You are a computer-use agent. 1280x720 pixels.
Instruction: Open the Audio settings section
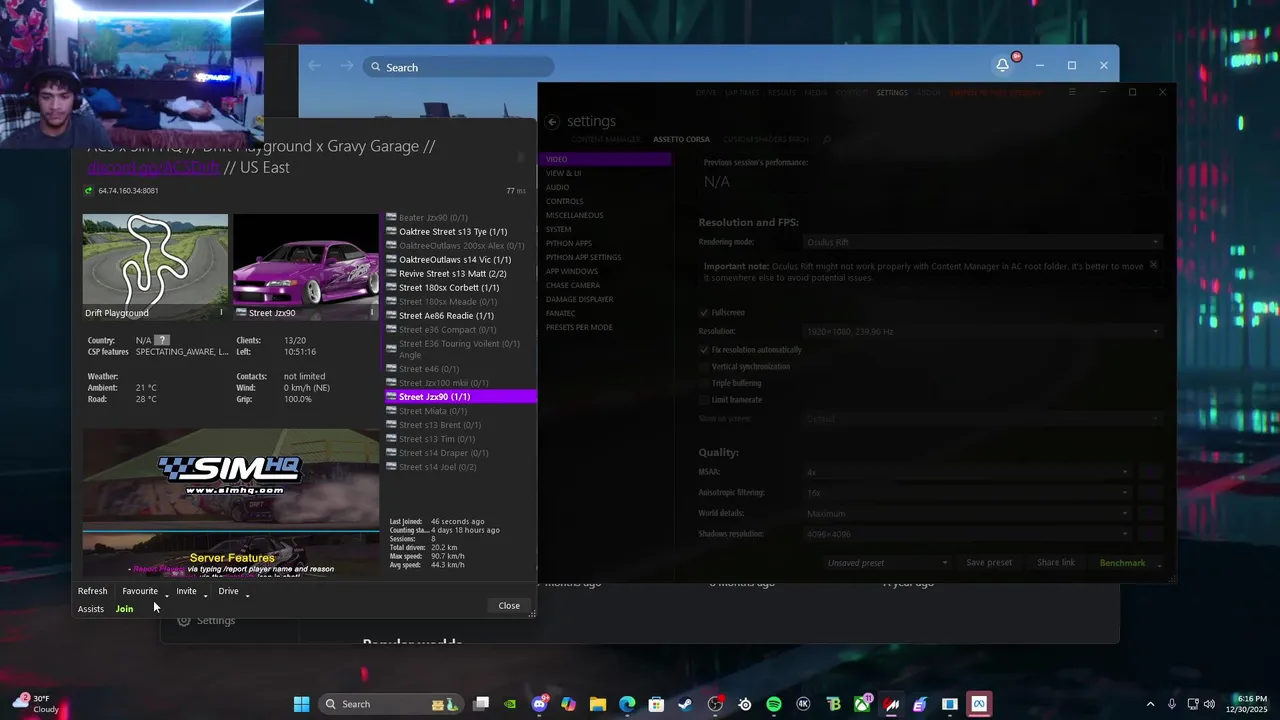558,187
